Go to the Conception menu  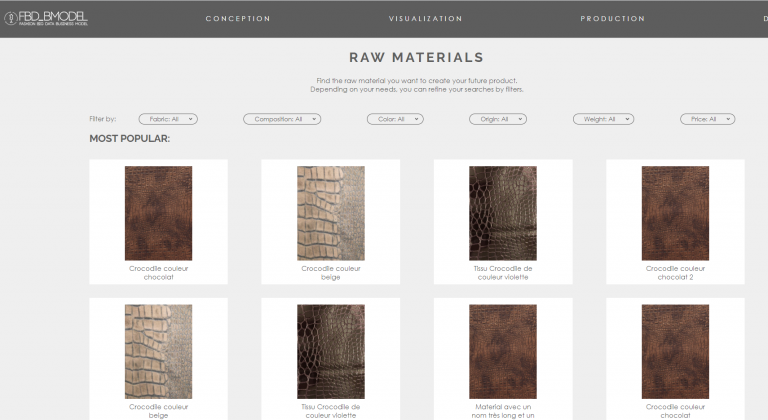click(238, 19)
